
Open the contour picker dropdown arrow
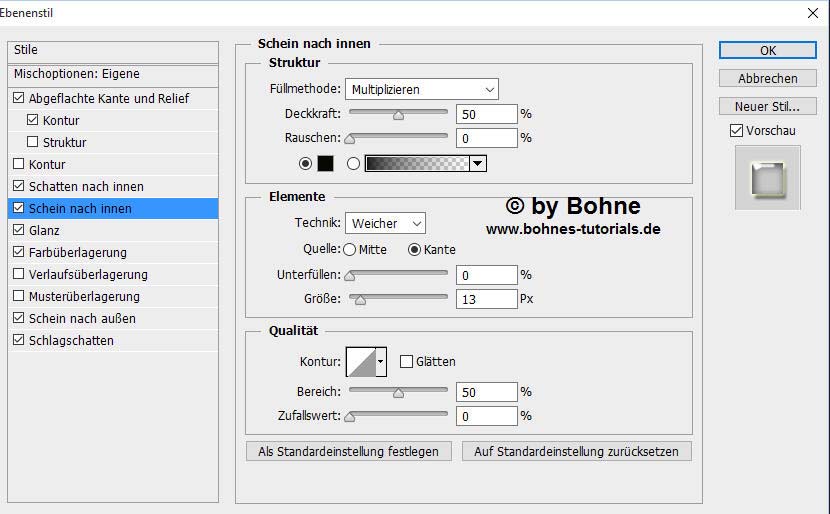(380, 362)
